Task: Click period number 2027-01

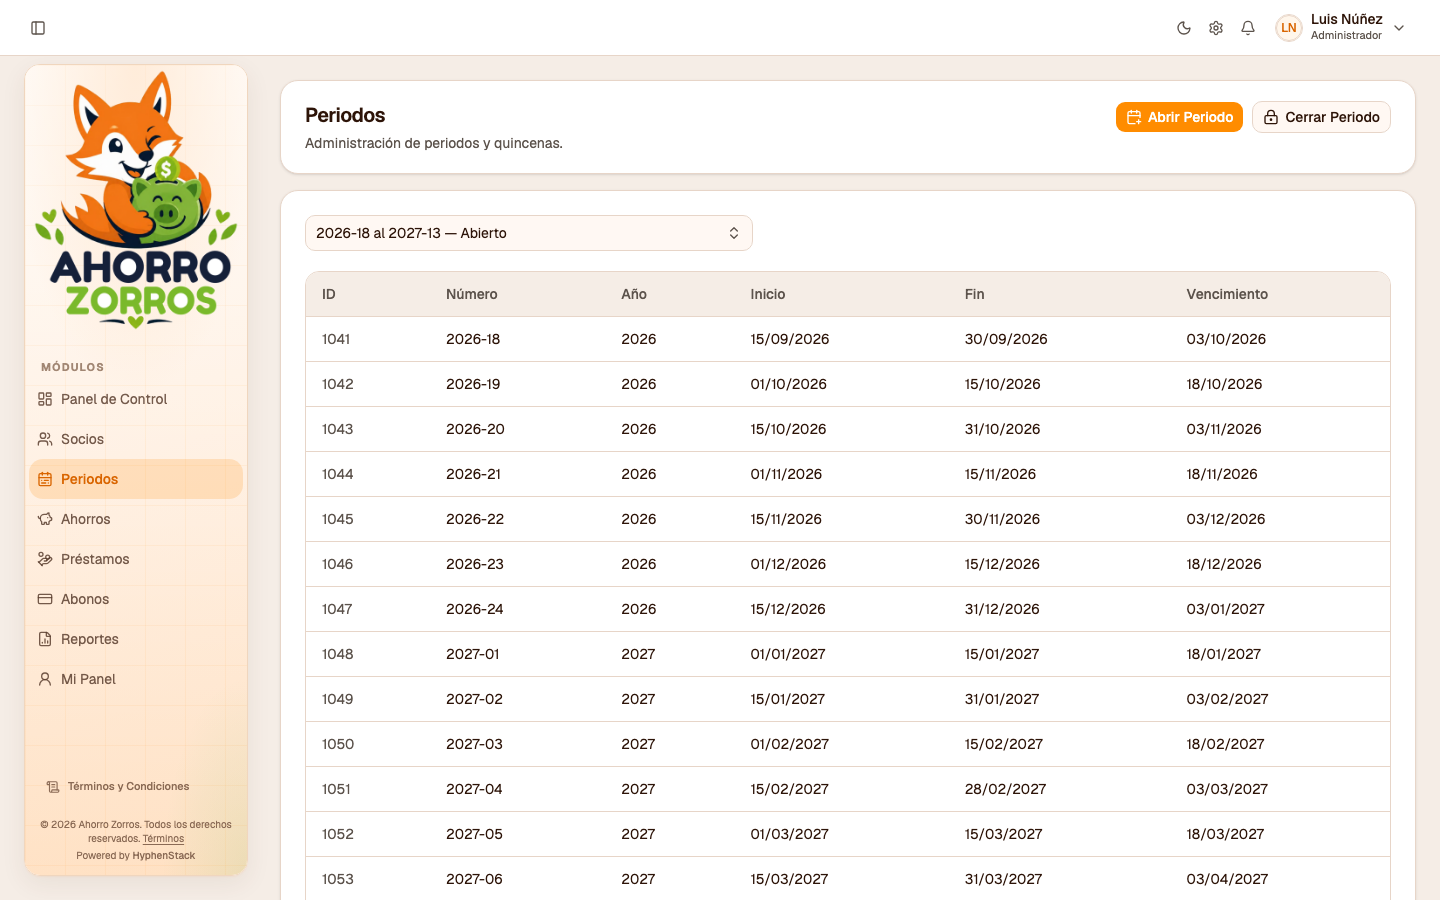Action: 473,654
